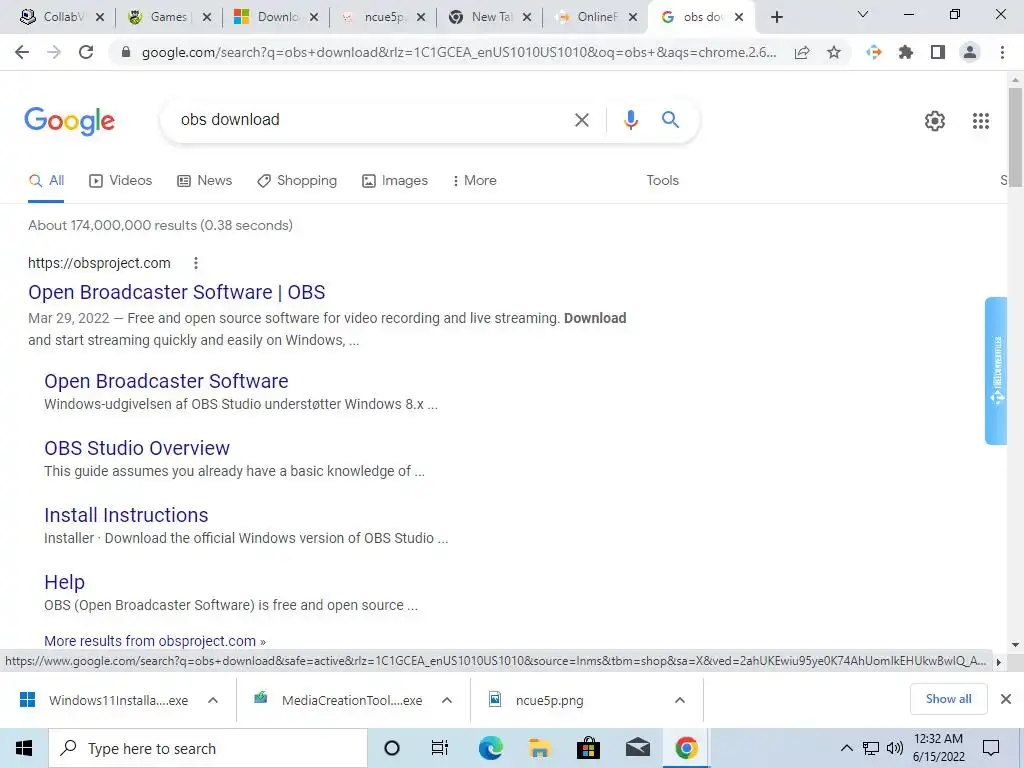Screen dimensions: 1024x768
Task: Click More results from obsproject.com
Action: [155, 641]
